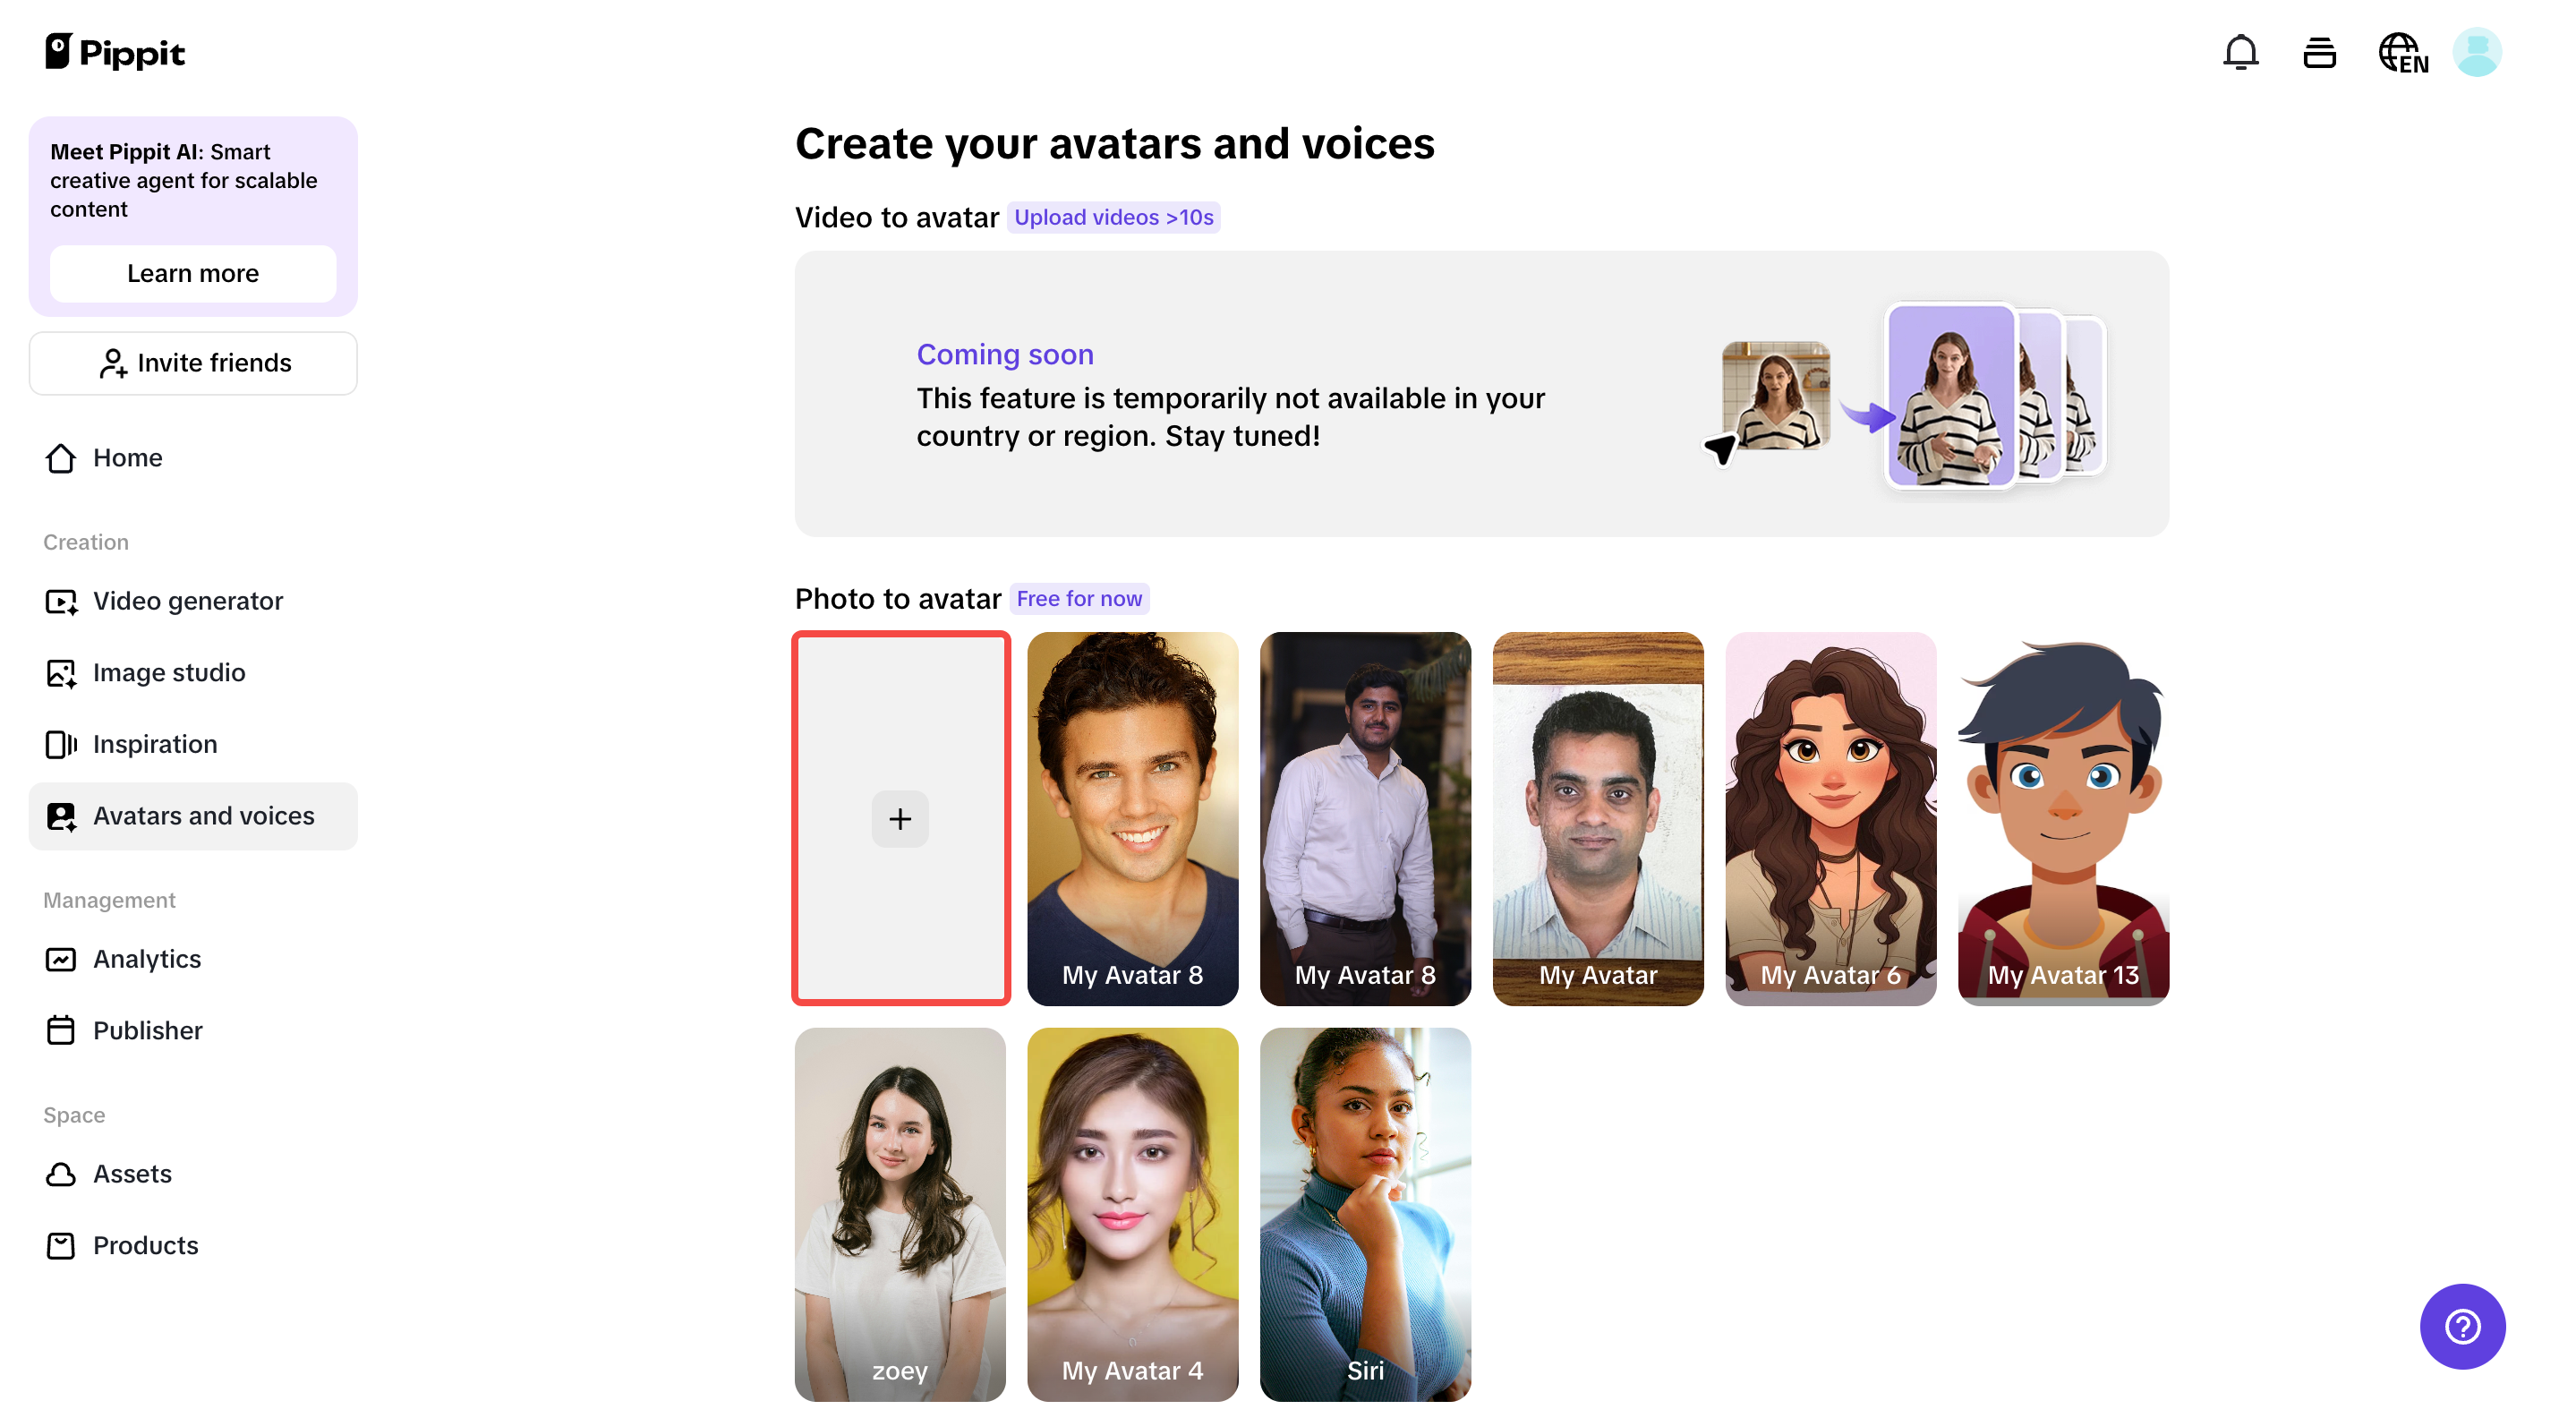Select the Video generator tool
This screenshot has height=1418, width=2576.
coord(188,601)
